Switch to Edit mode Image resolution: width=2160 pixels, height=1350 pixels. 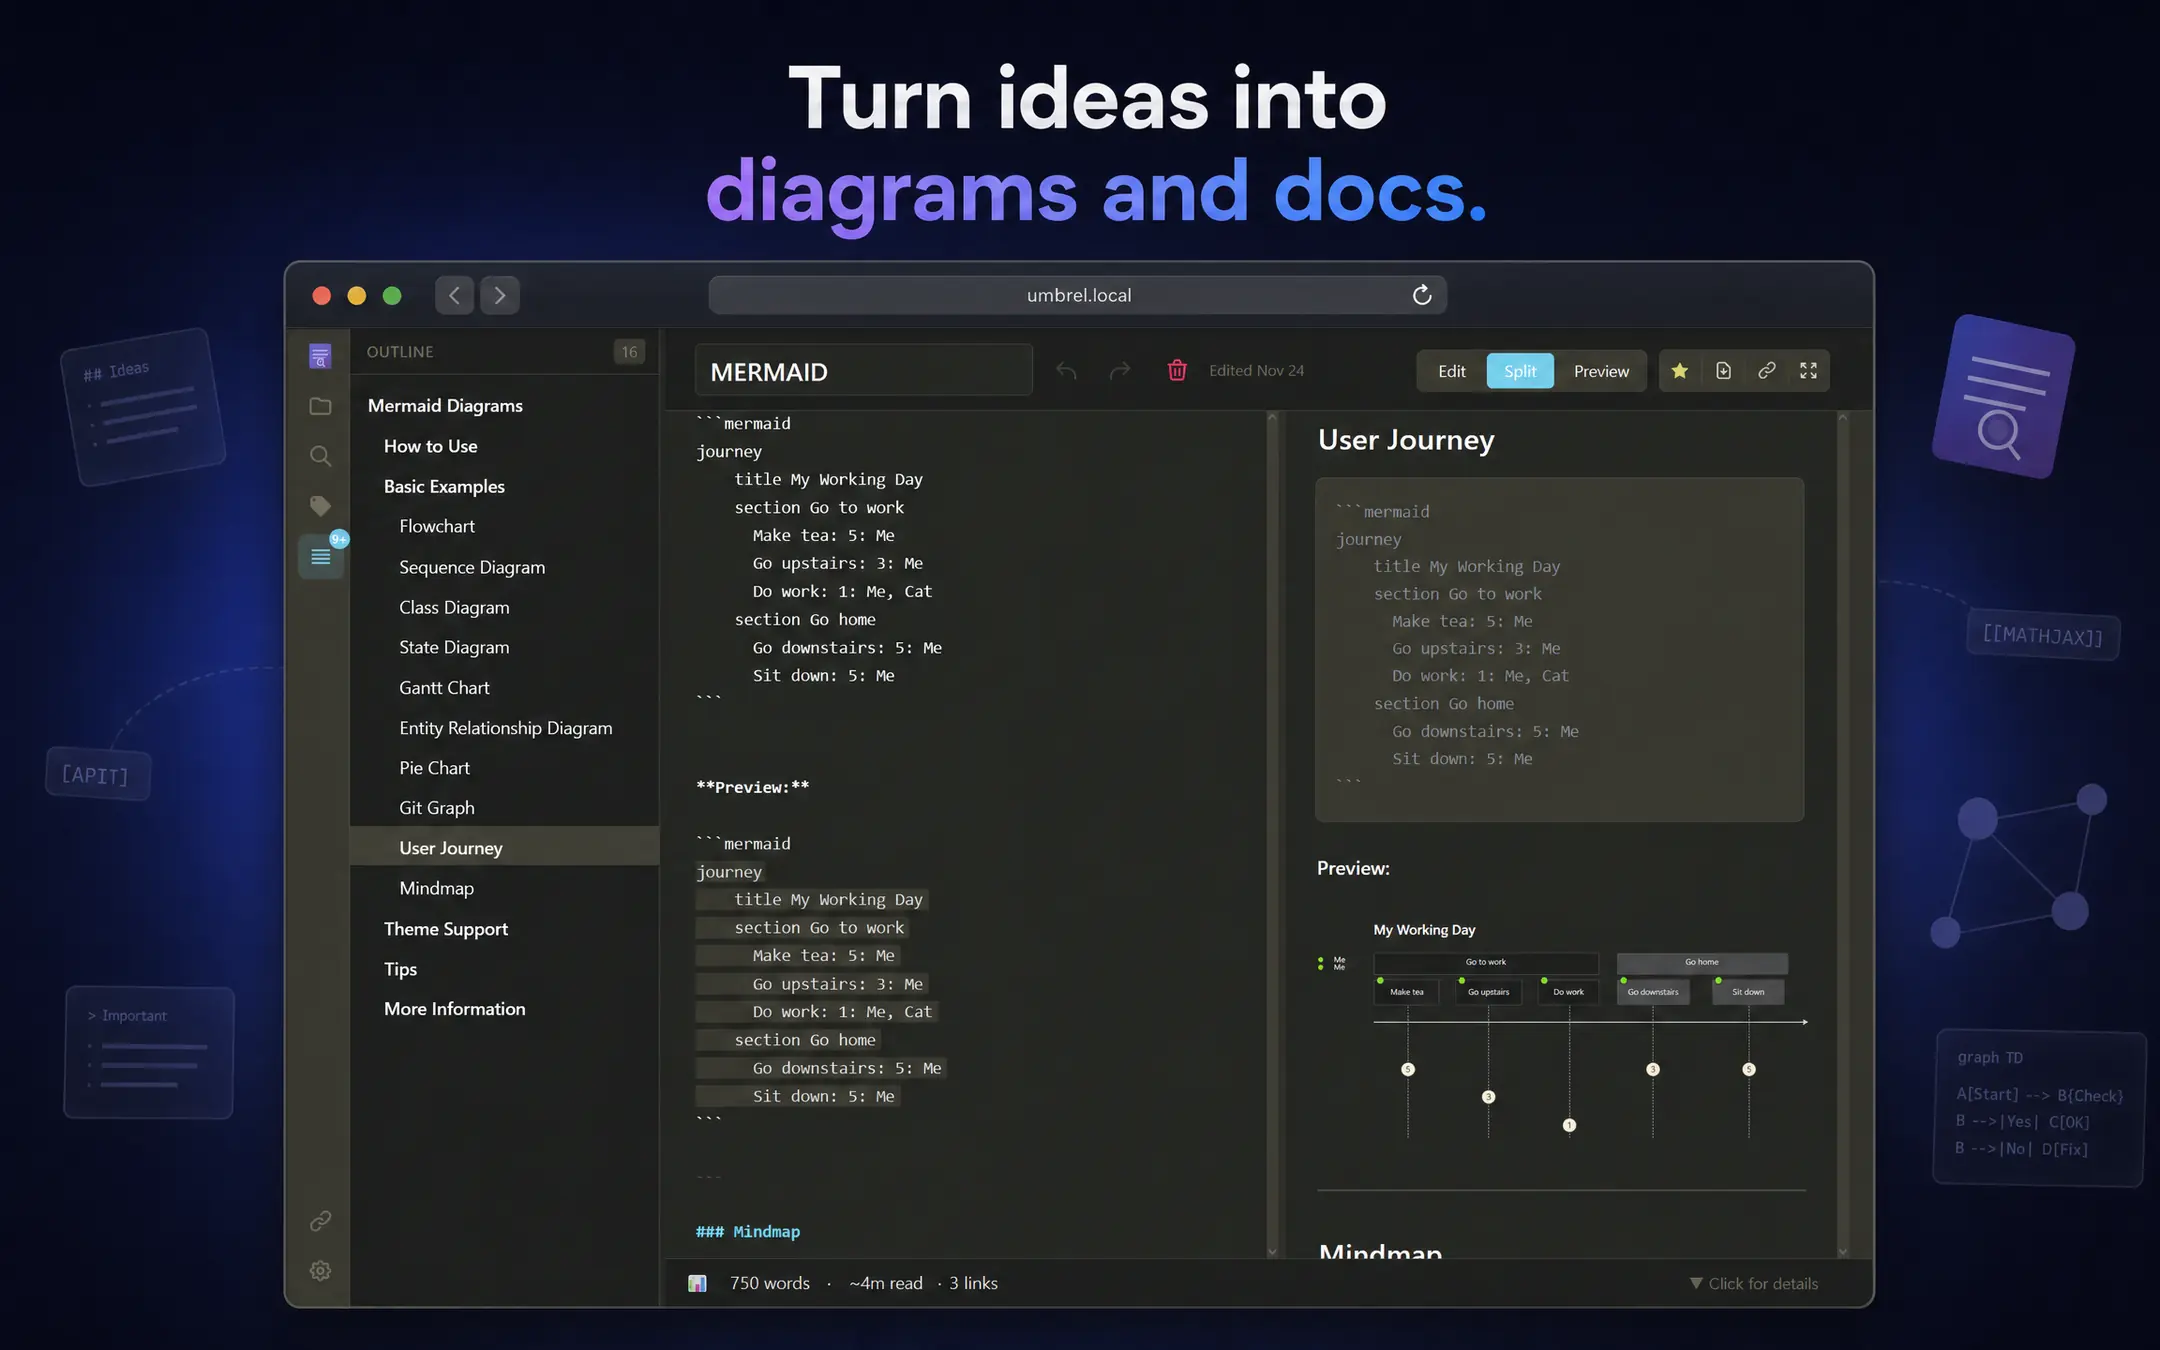[x=1452, y=371]
